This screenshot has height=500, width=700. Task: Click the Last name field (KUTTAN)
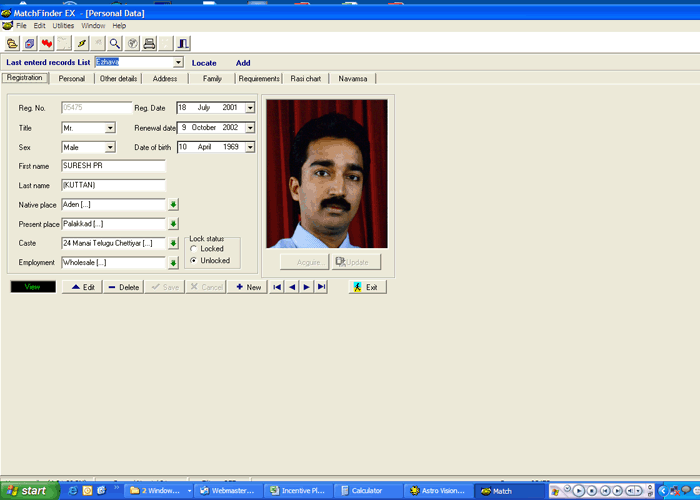tap(113, 185)
